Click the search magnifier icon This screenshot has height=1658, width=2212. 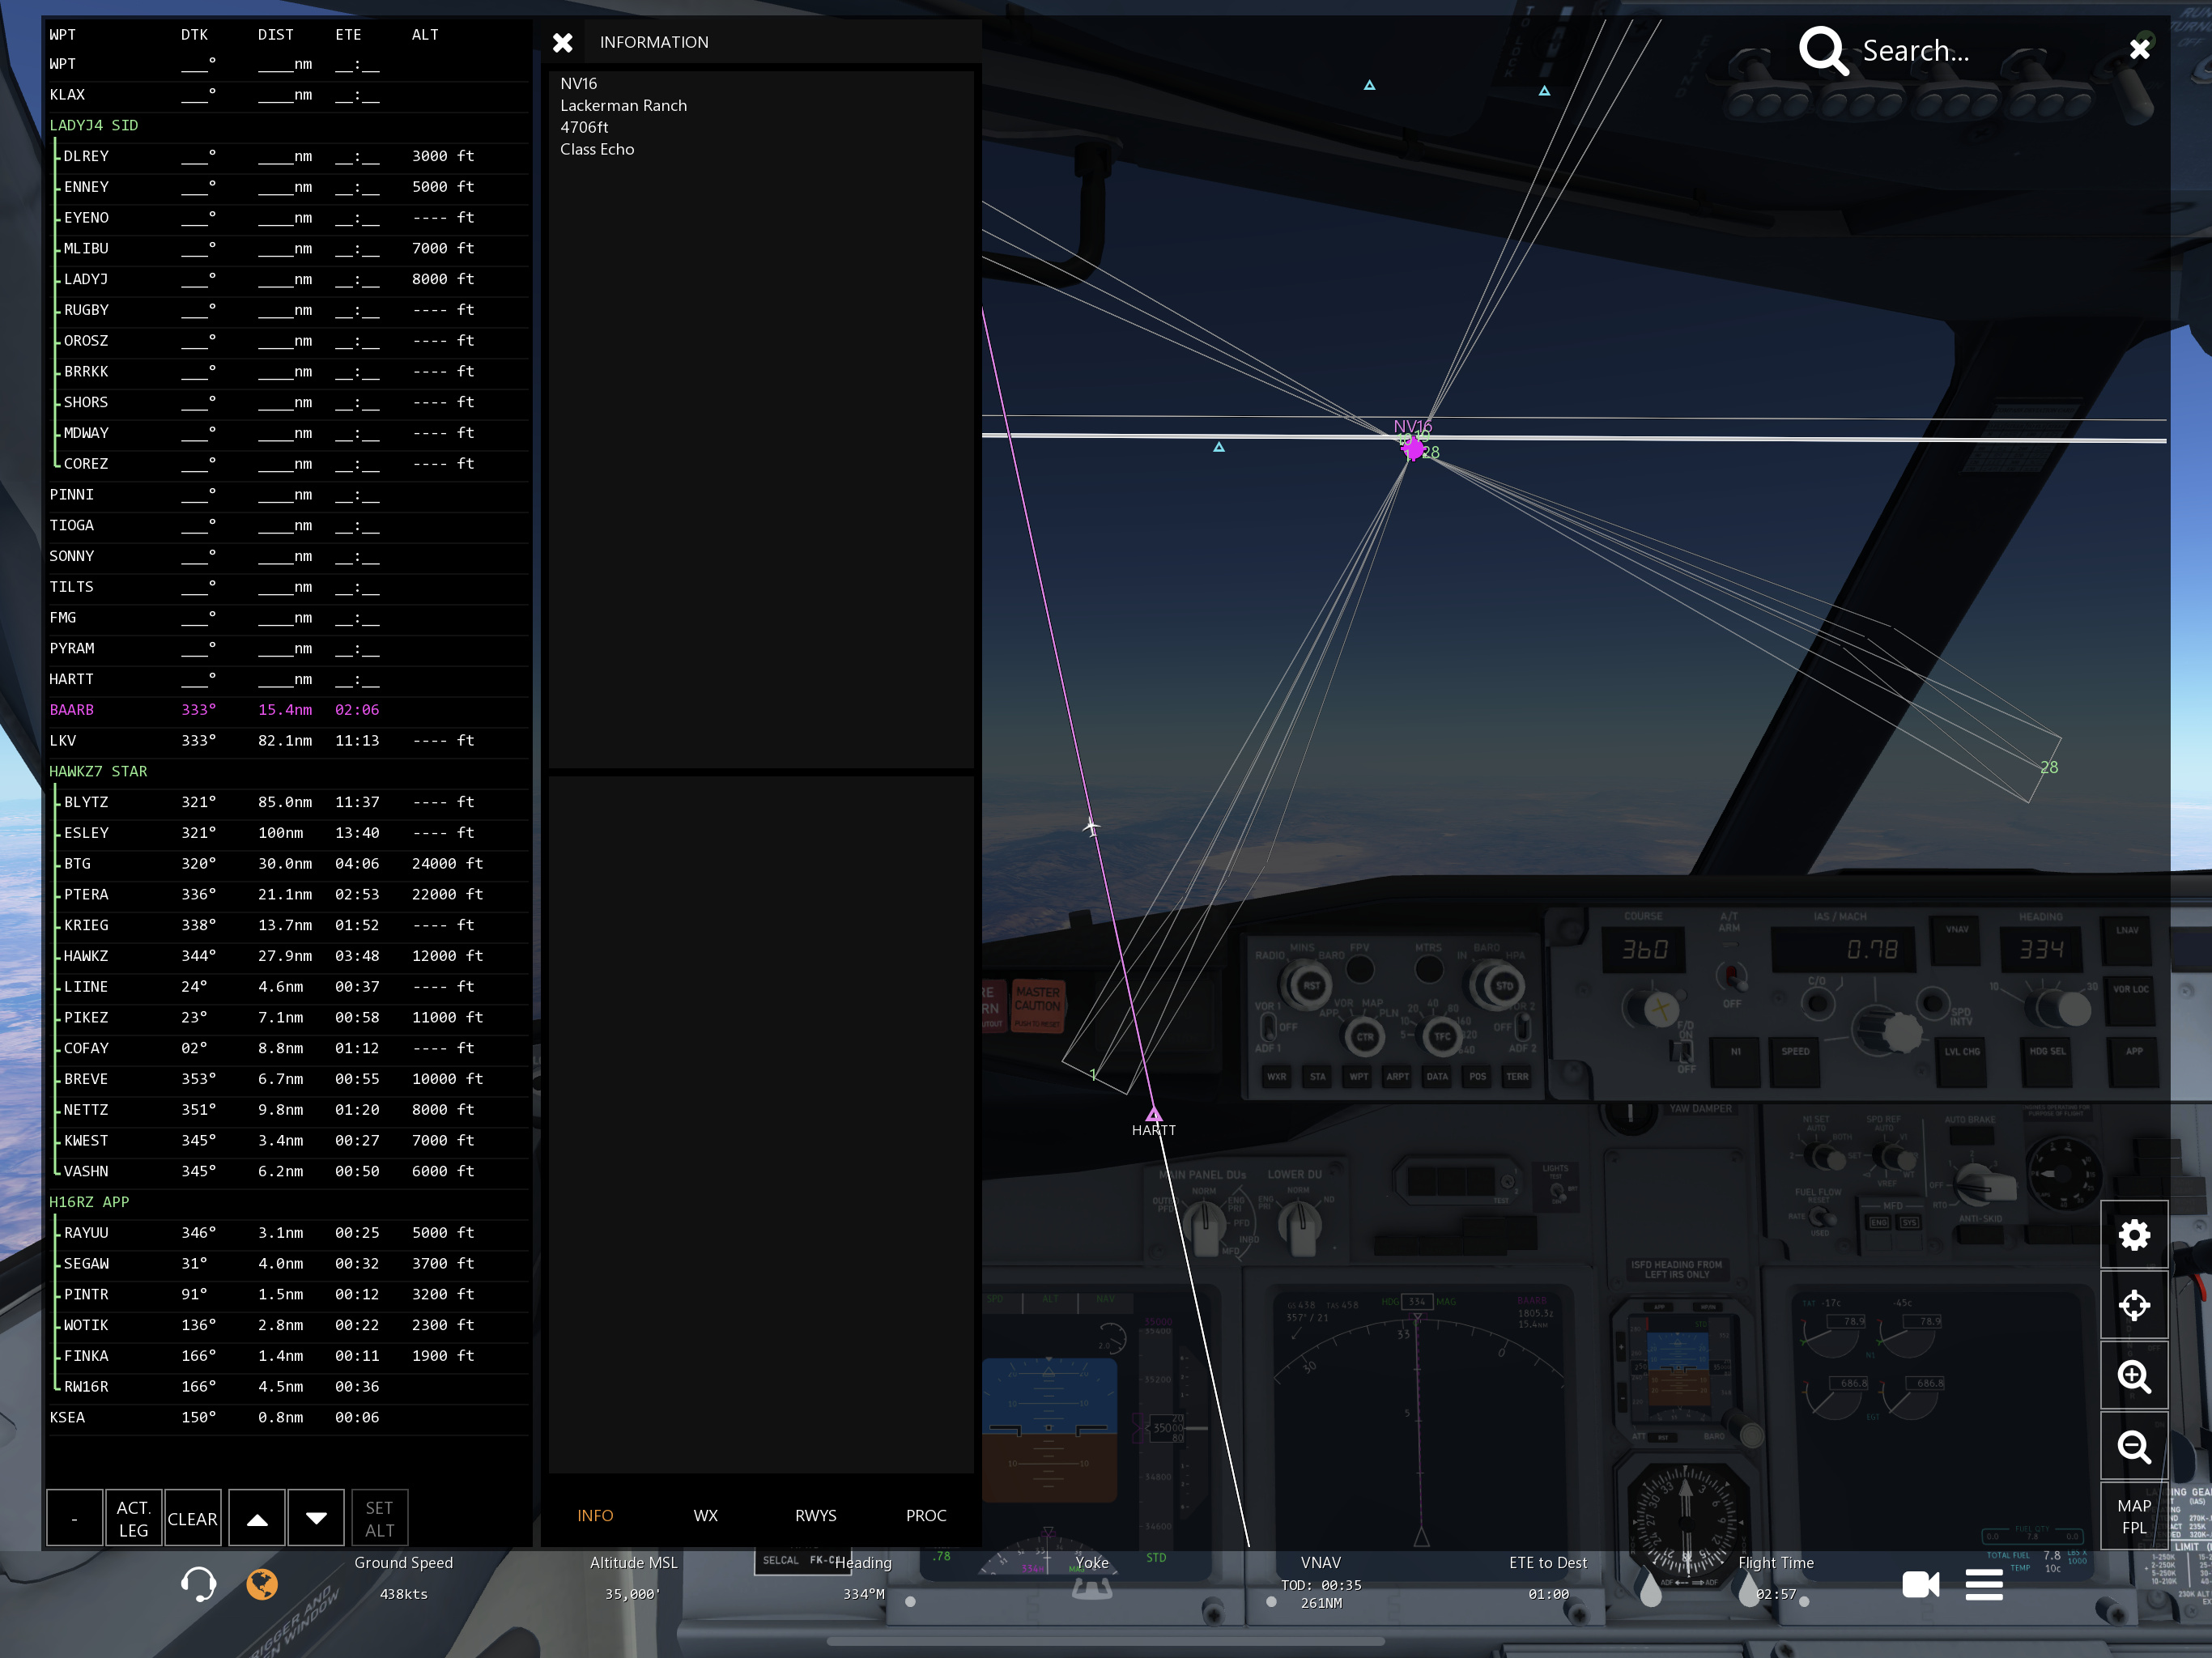(x=1823, y=50)
